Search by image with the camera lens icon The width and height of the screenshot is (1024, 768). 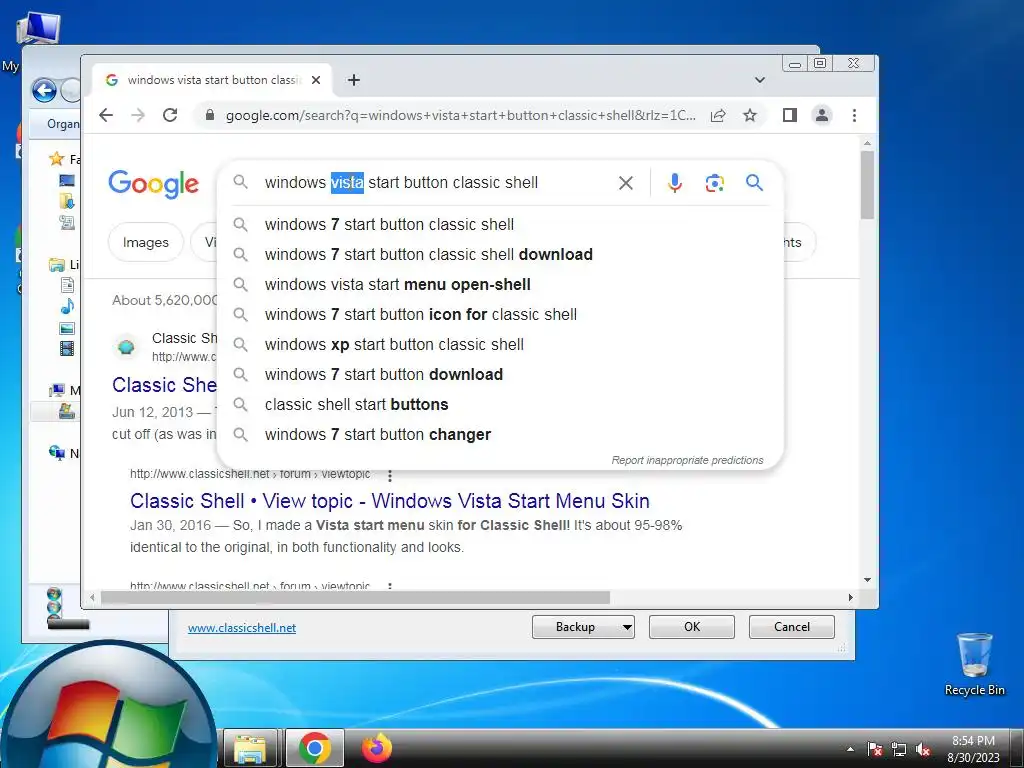tap(714, 183)
